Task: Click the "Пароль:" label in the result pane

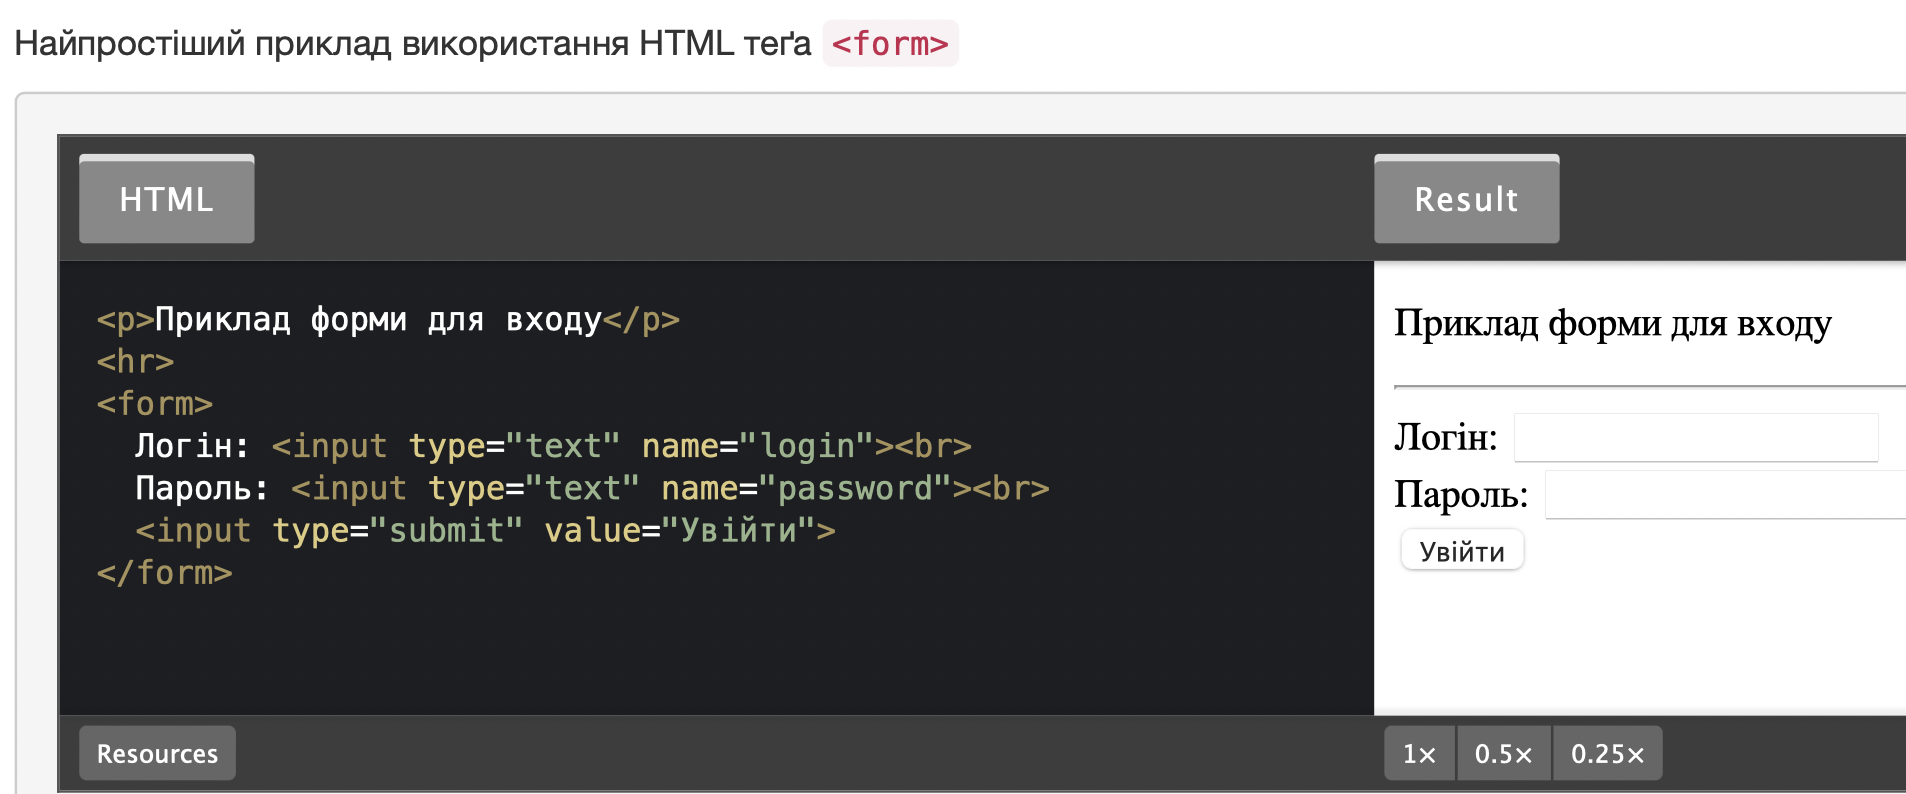Action: click(1460, 495)
